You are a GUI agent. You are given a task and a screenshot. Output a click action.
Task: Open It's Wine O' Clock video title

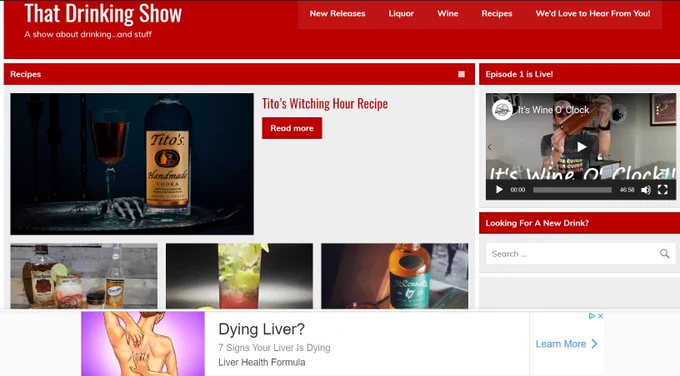[553, 110]
